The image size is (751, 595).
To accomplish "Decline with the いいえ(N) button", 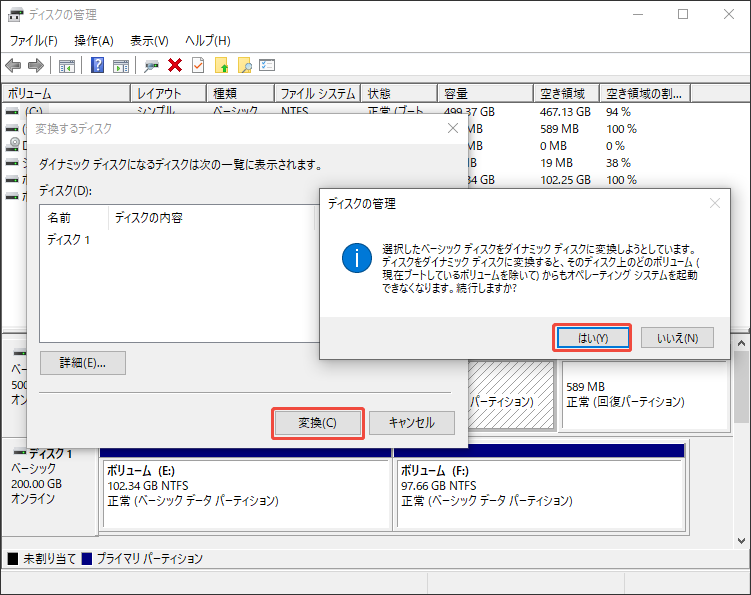I will point(677,338).
